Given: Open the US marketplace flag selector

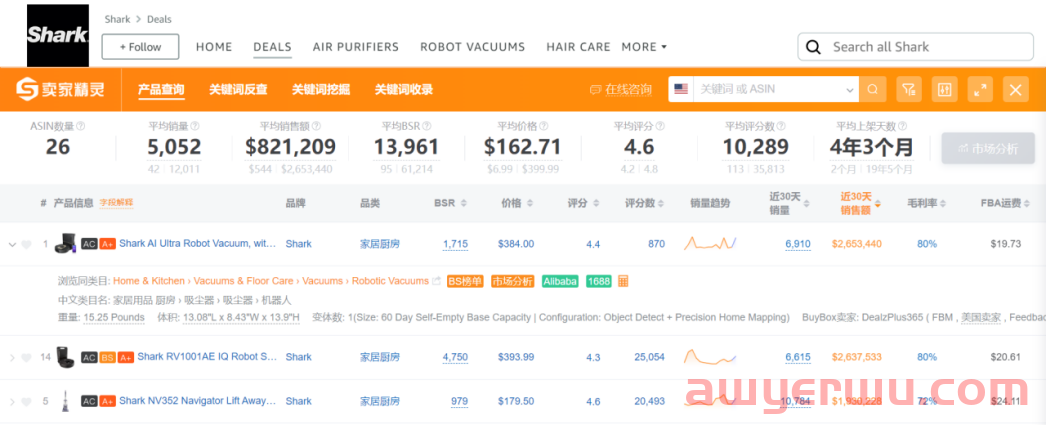Looking at the screenshot, I should (681, 89).
